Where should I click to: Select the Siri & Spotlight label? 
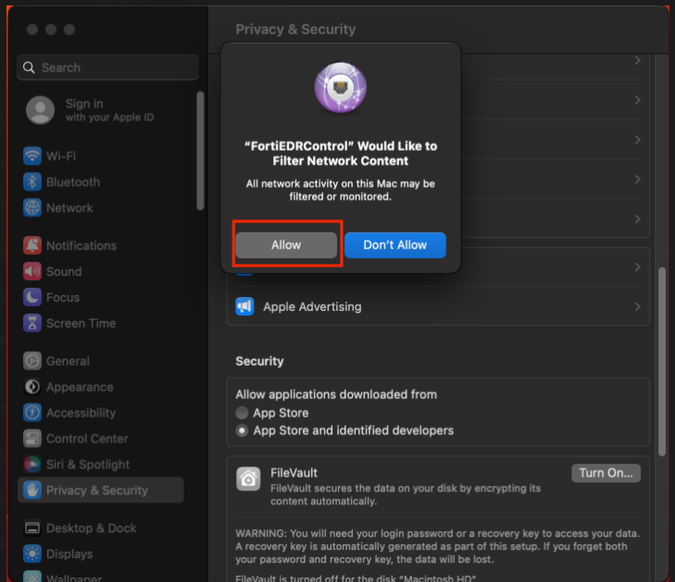pos(88,464)
